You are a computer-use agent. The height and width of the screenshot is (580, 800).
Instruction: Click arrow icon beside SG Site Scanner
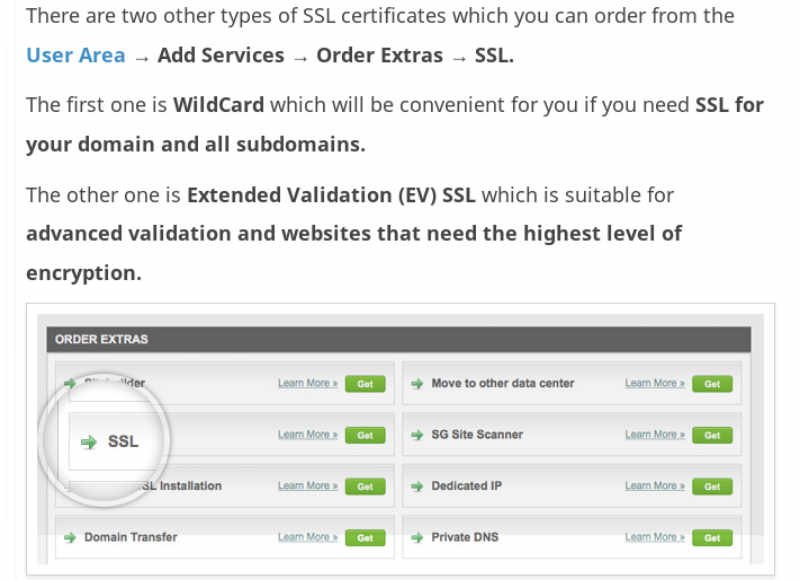pyautogui.click(x=417, y=435)
